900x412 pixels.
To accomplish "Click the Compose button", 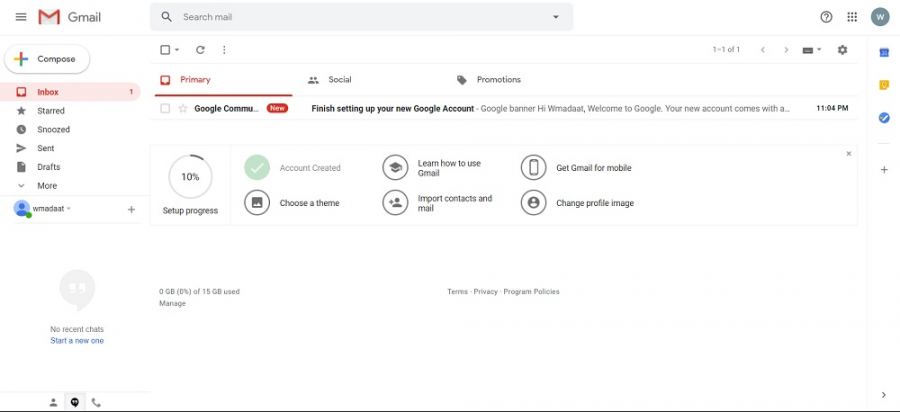I will 47,59.
